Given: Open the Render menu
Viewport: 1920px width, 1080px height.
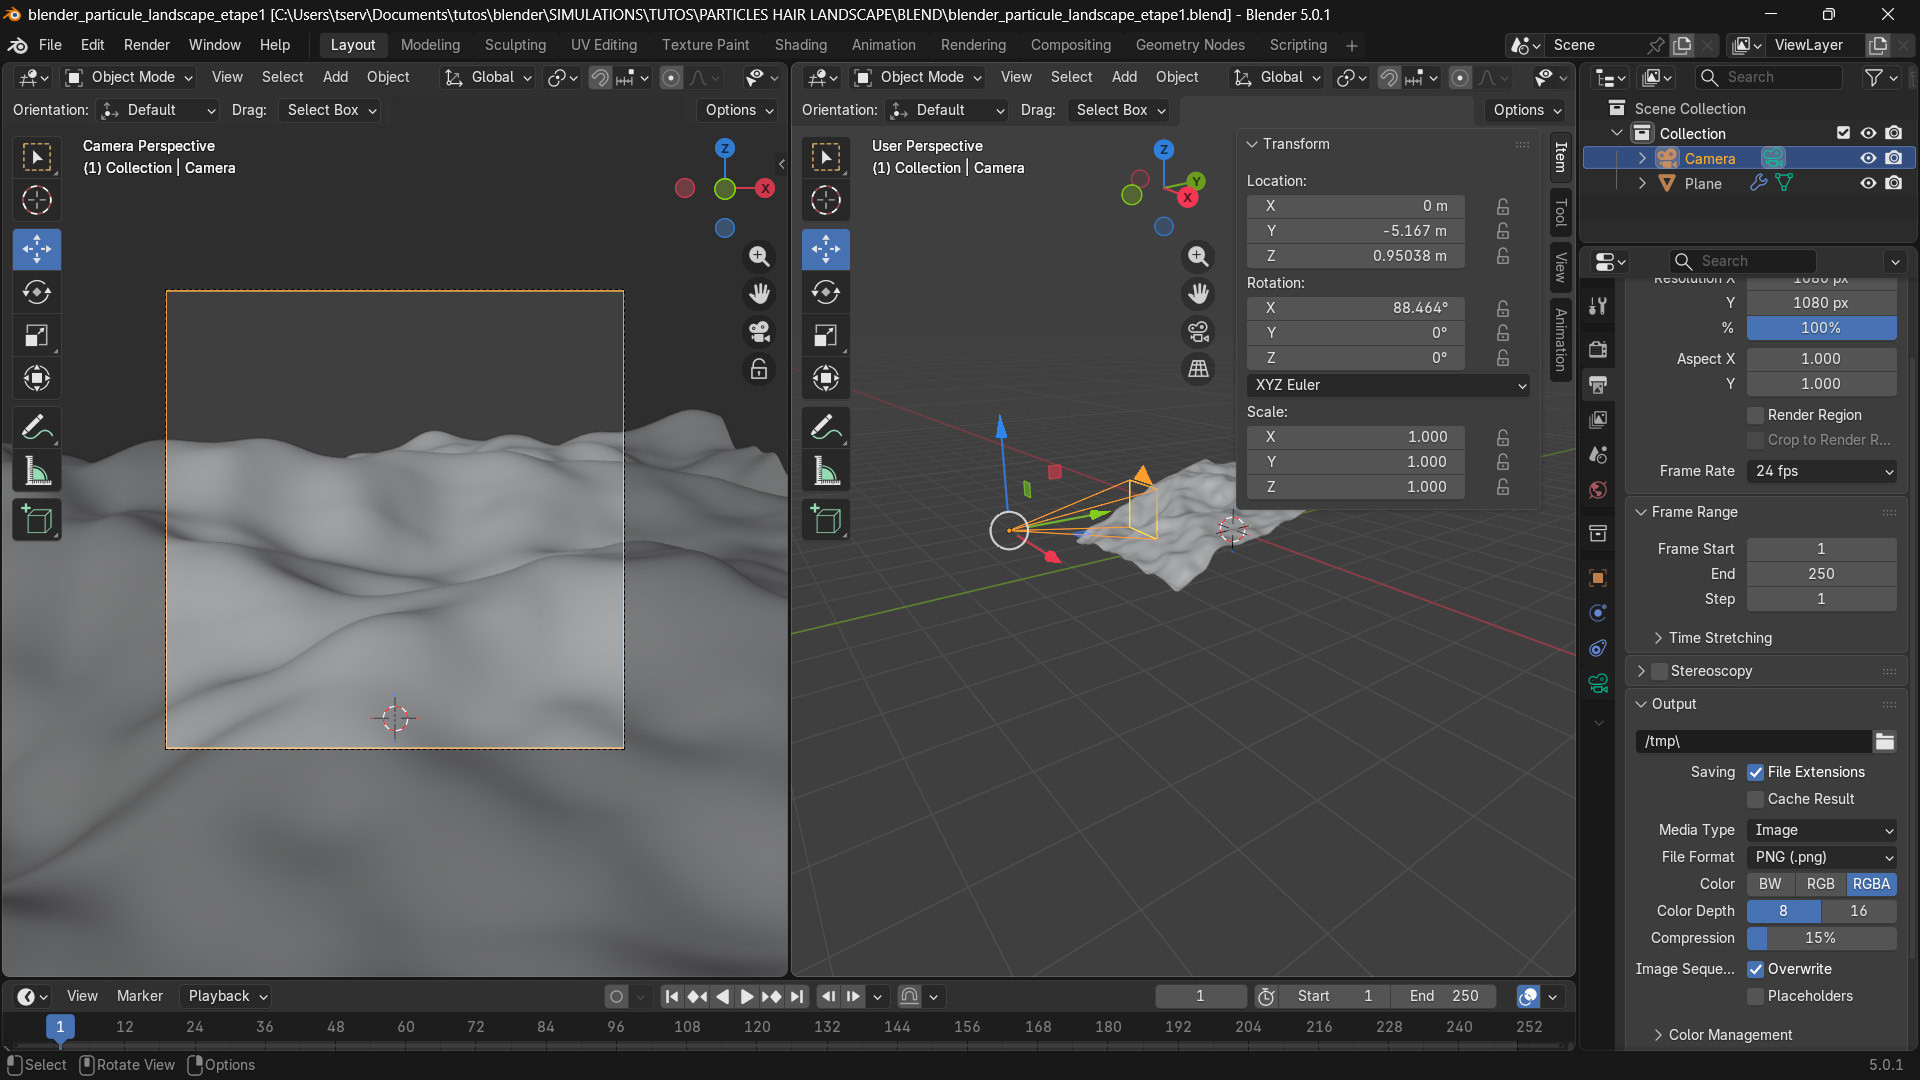Looking at the screenshot, I should point(147,45).
